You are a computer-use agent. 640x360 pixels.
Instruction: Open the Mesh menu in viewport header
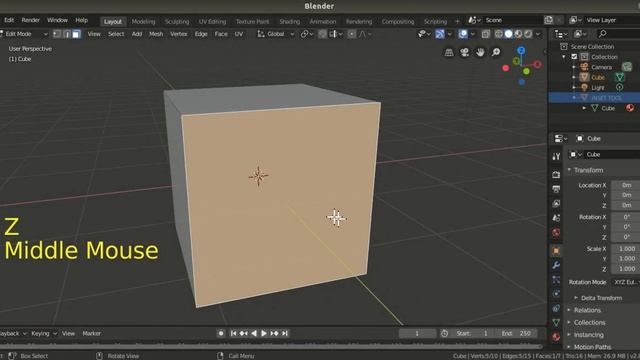156,34
